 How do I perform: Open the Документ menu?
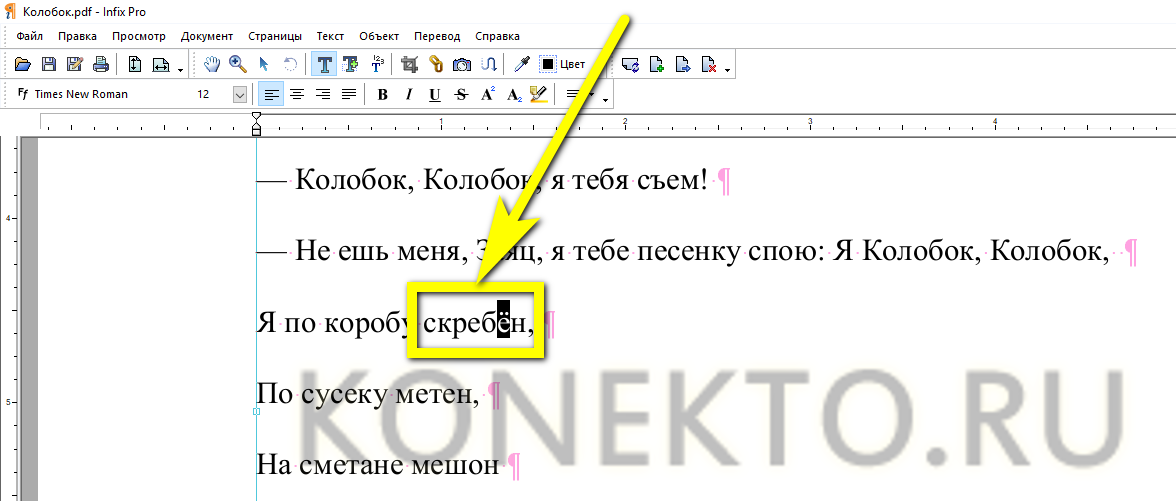[x=206, y=36]
